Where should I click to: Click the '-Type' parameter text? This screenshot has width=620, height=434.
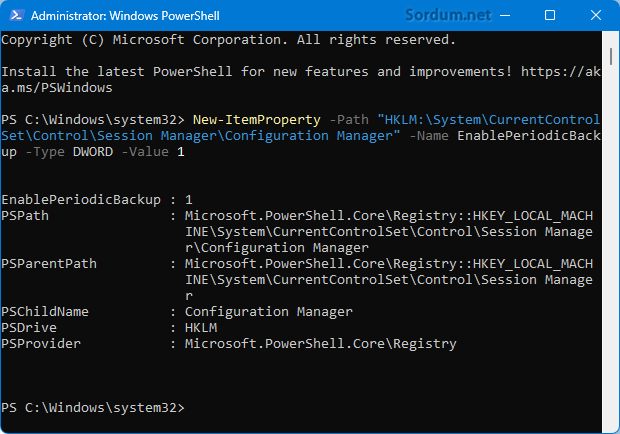(x=45, y=152)
